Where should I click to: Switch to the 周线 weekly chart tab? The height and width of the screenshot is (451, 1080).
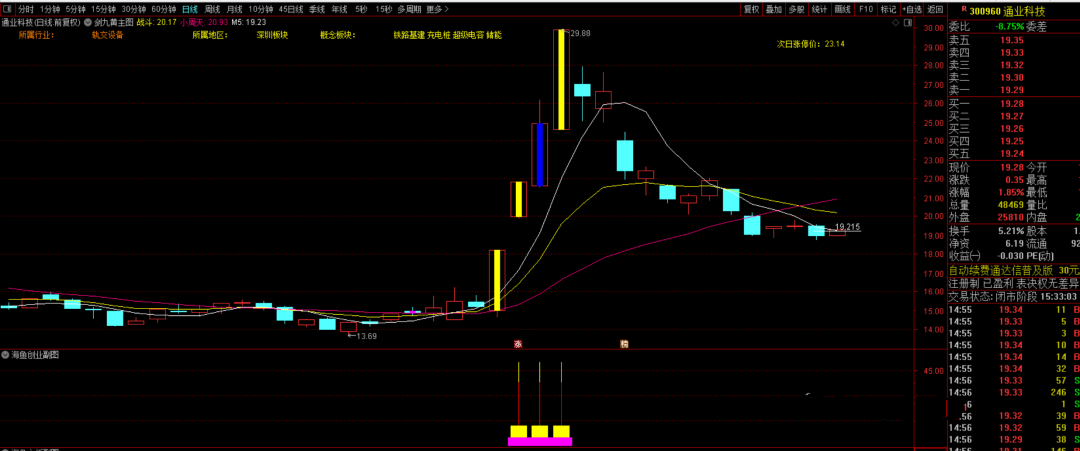pos(212,9)
